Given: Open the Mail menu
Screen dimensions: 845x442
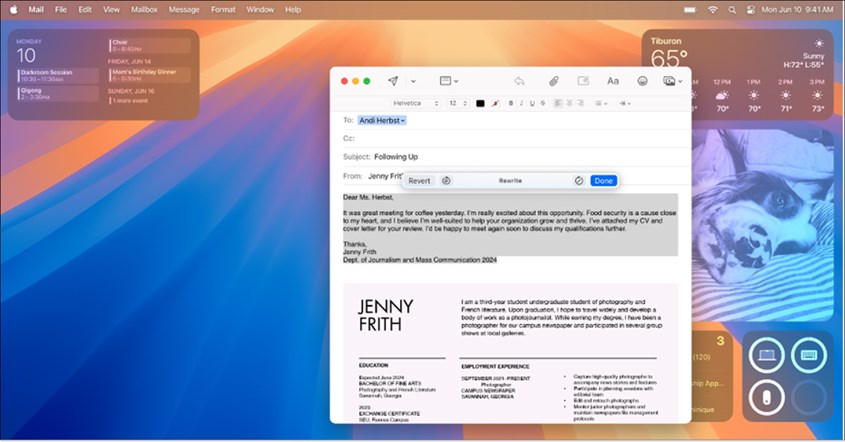Looking at the screenshot, I should coord(36,10).
